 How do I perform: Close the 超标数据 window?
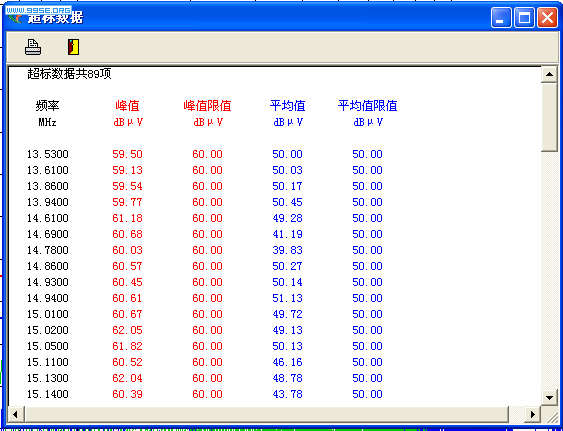pos(547,18)
